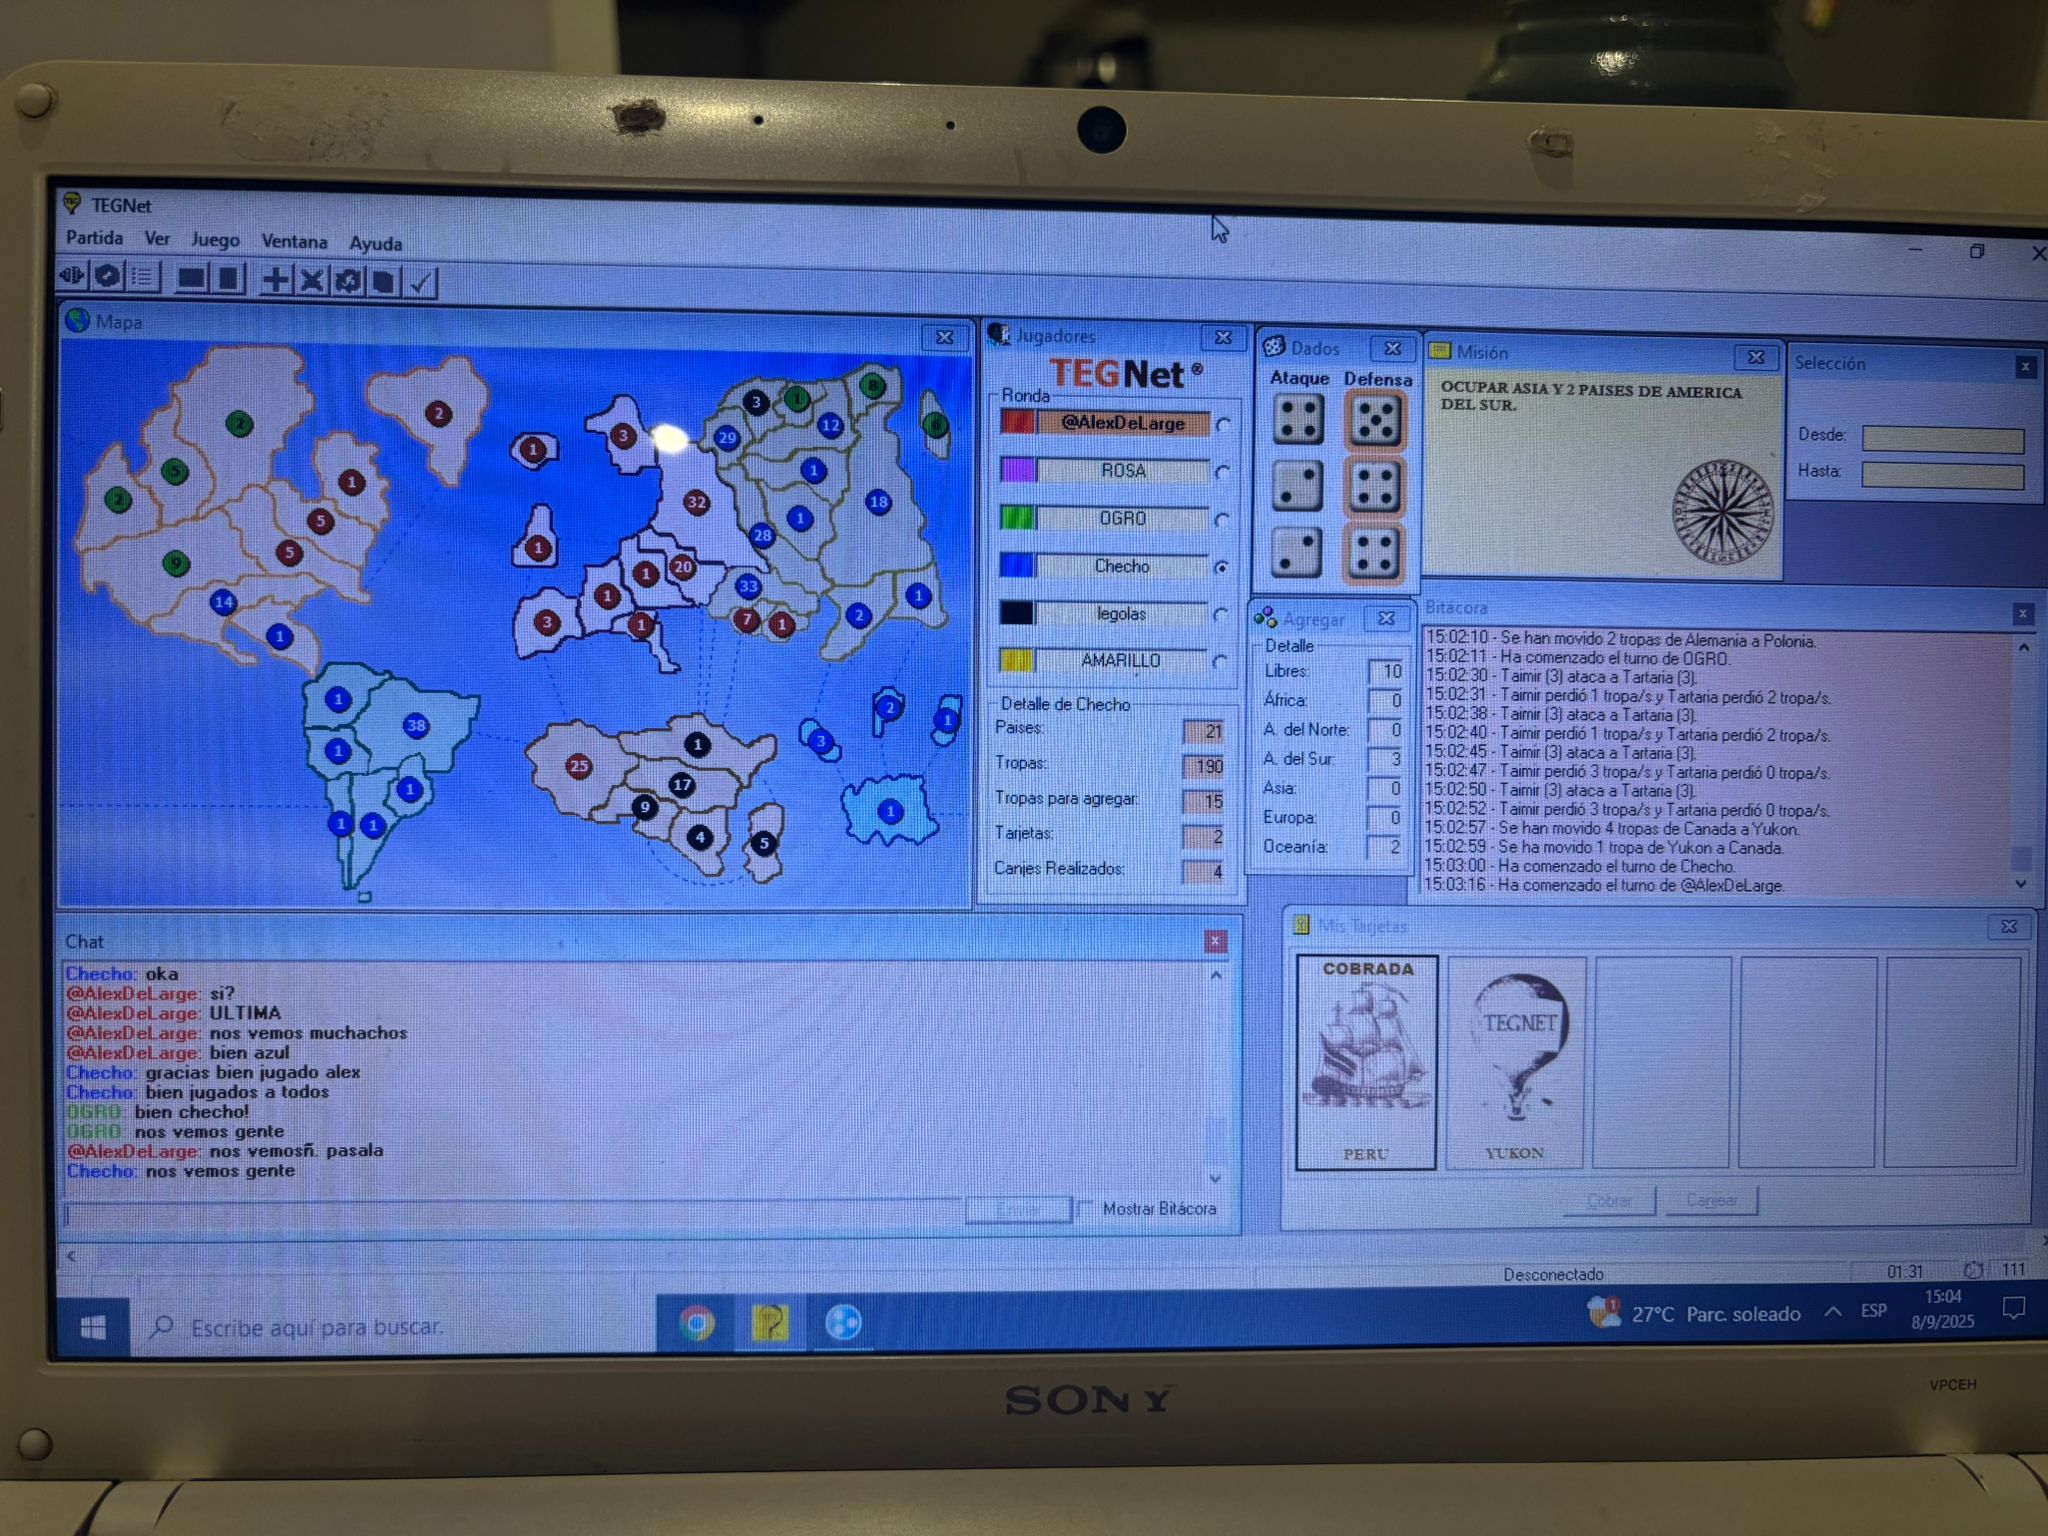Click the chat message input field
2048x1536 pixels.
pos(513,1213)
